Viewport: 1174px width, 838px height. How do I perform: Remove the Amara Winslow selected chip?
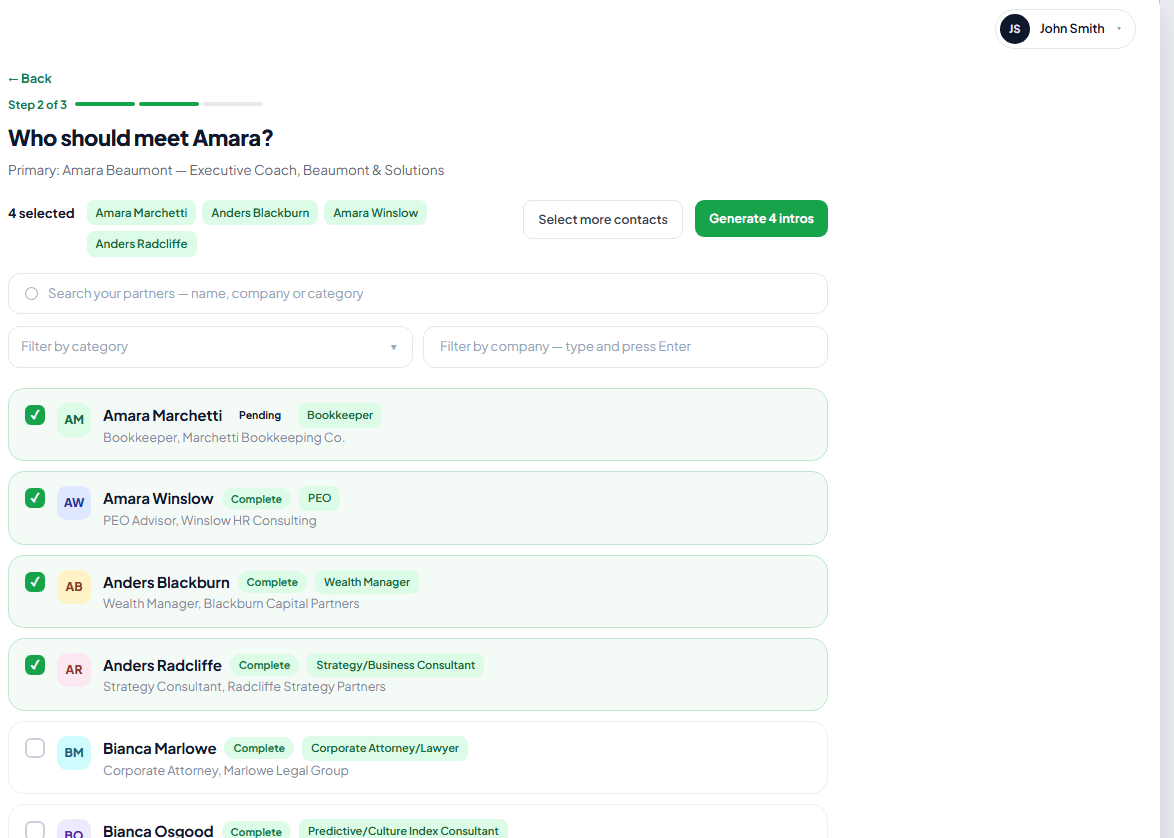click(376, 213)
